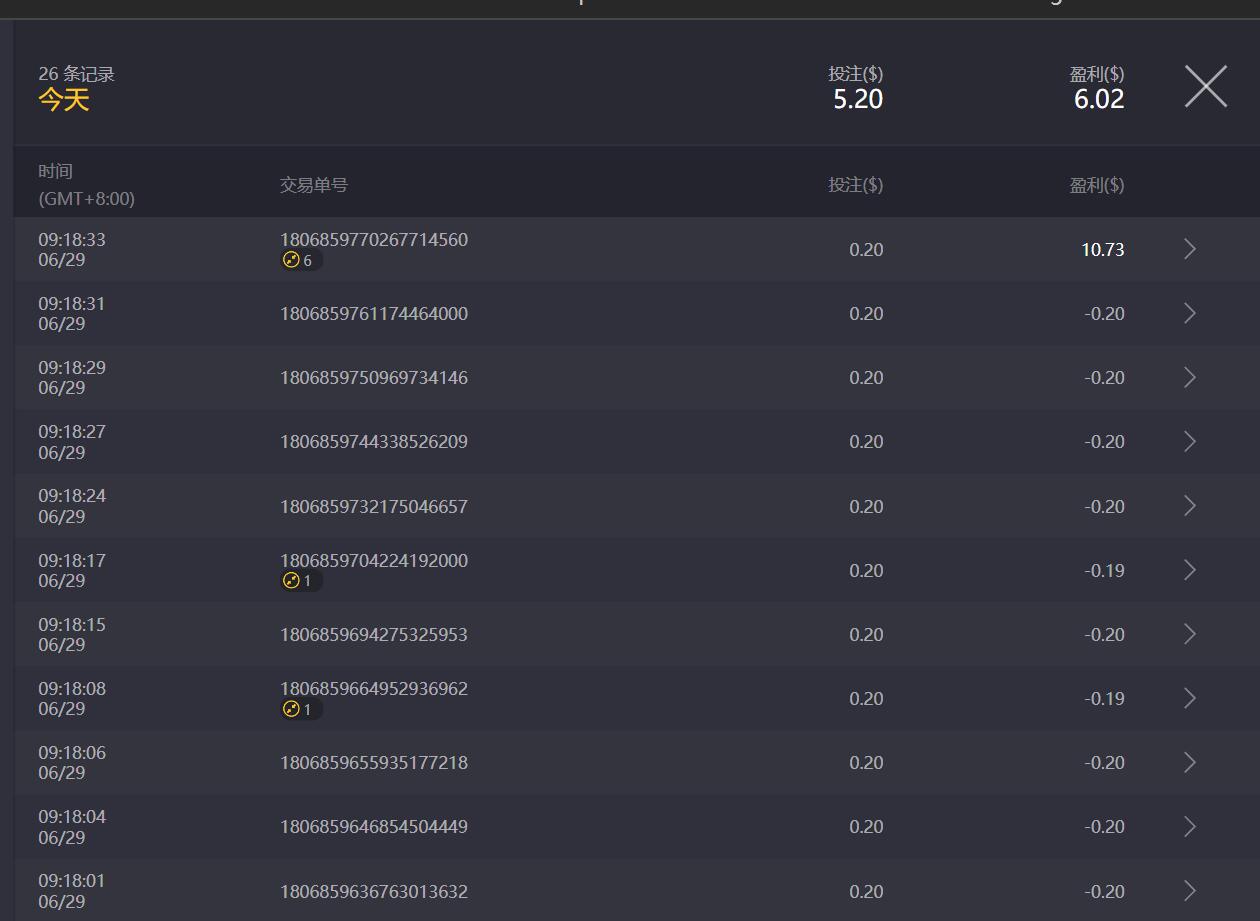Click arrow icon on the 09:18:01 row
The width and height of the screenshot is (1260, 921).
[1189, 891]
